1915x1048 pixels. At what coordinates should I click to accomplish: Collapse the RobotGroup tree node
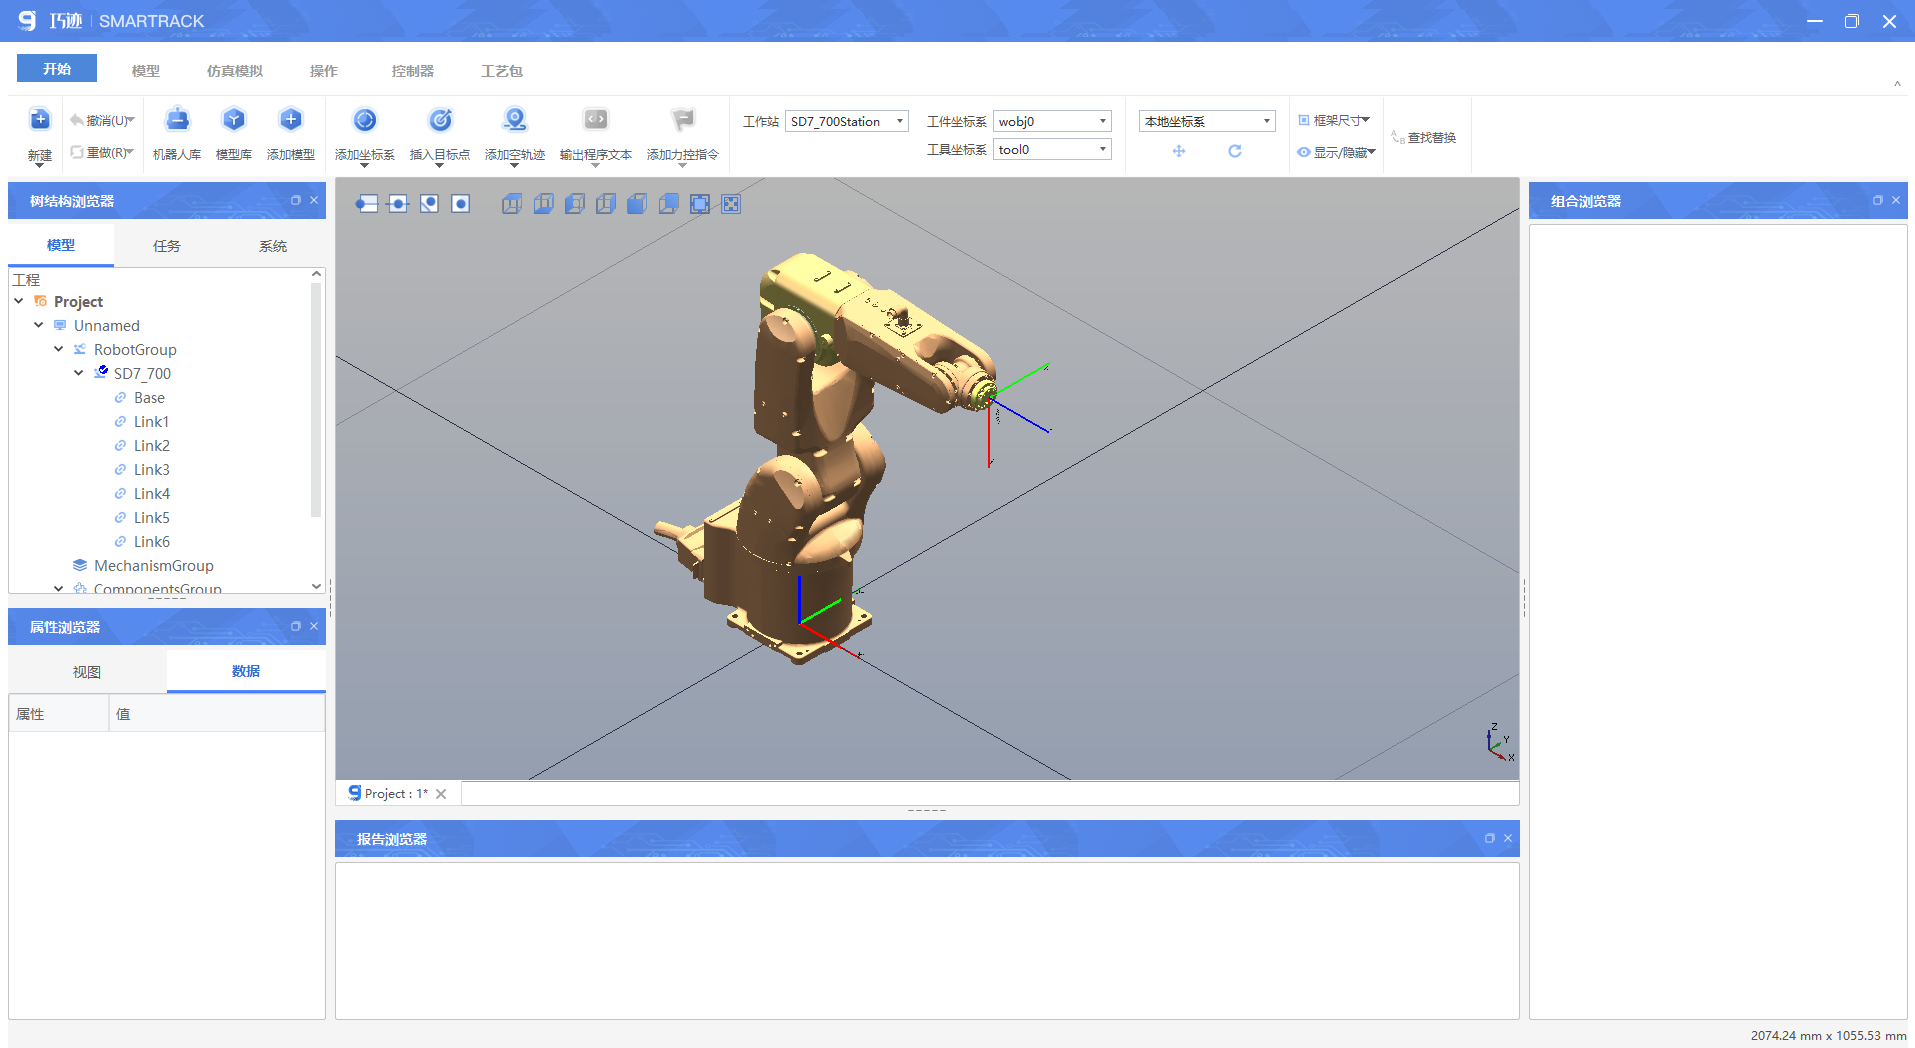tap(59, 349)
